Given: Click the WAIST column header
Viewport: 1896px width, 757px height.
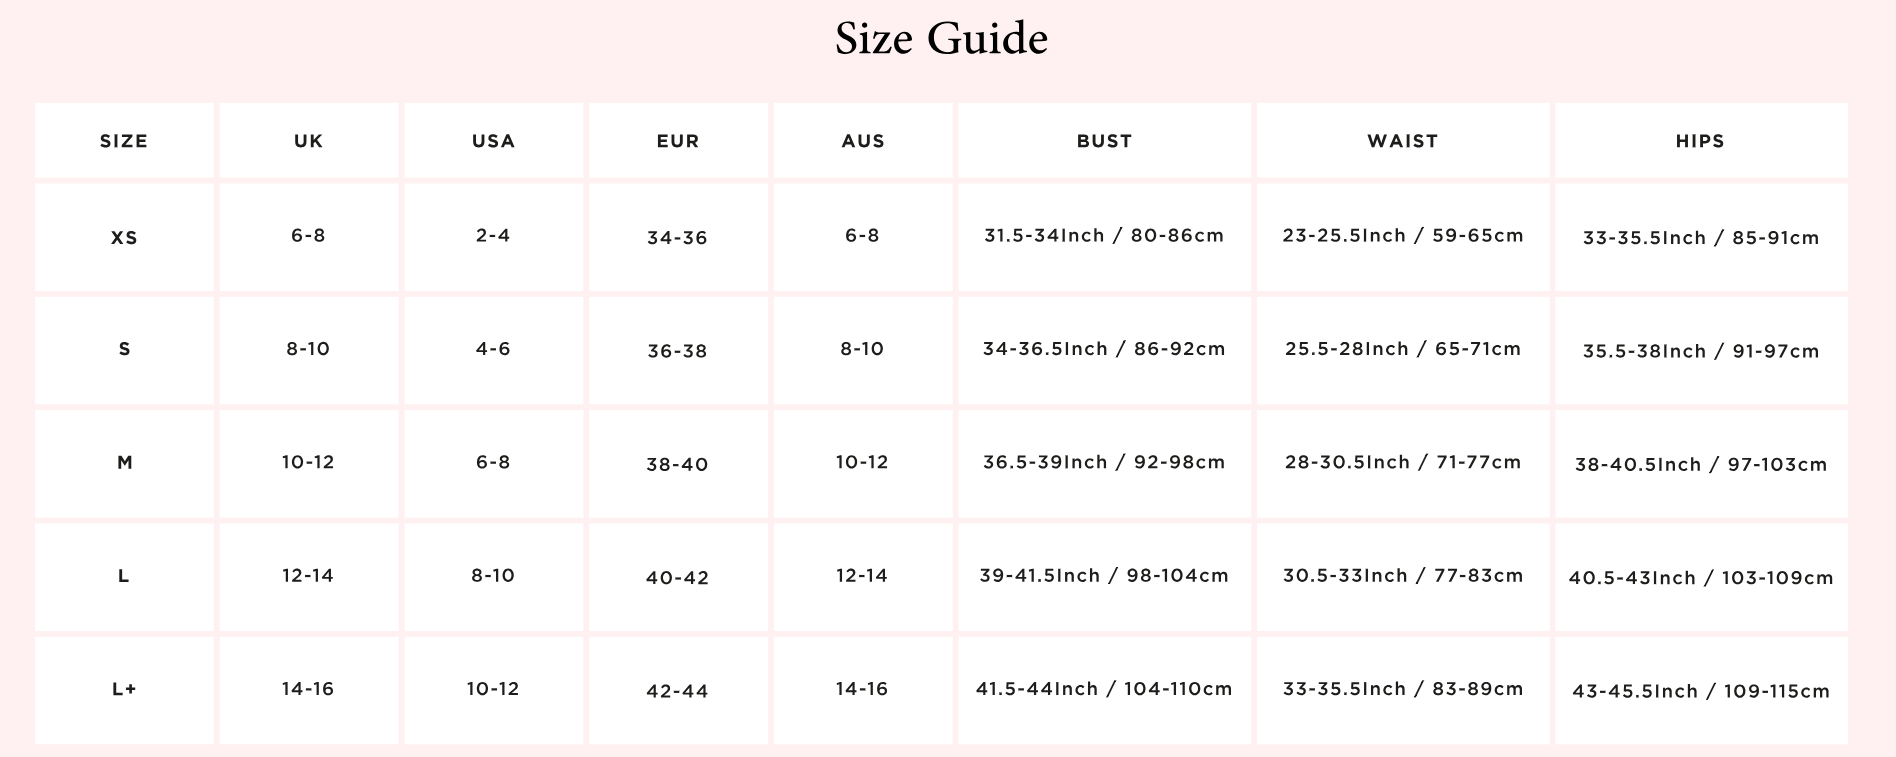Looking at the screenshot, I should point(1402,141).
